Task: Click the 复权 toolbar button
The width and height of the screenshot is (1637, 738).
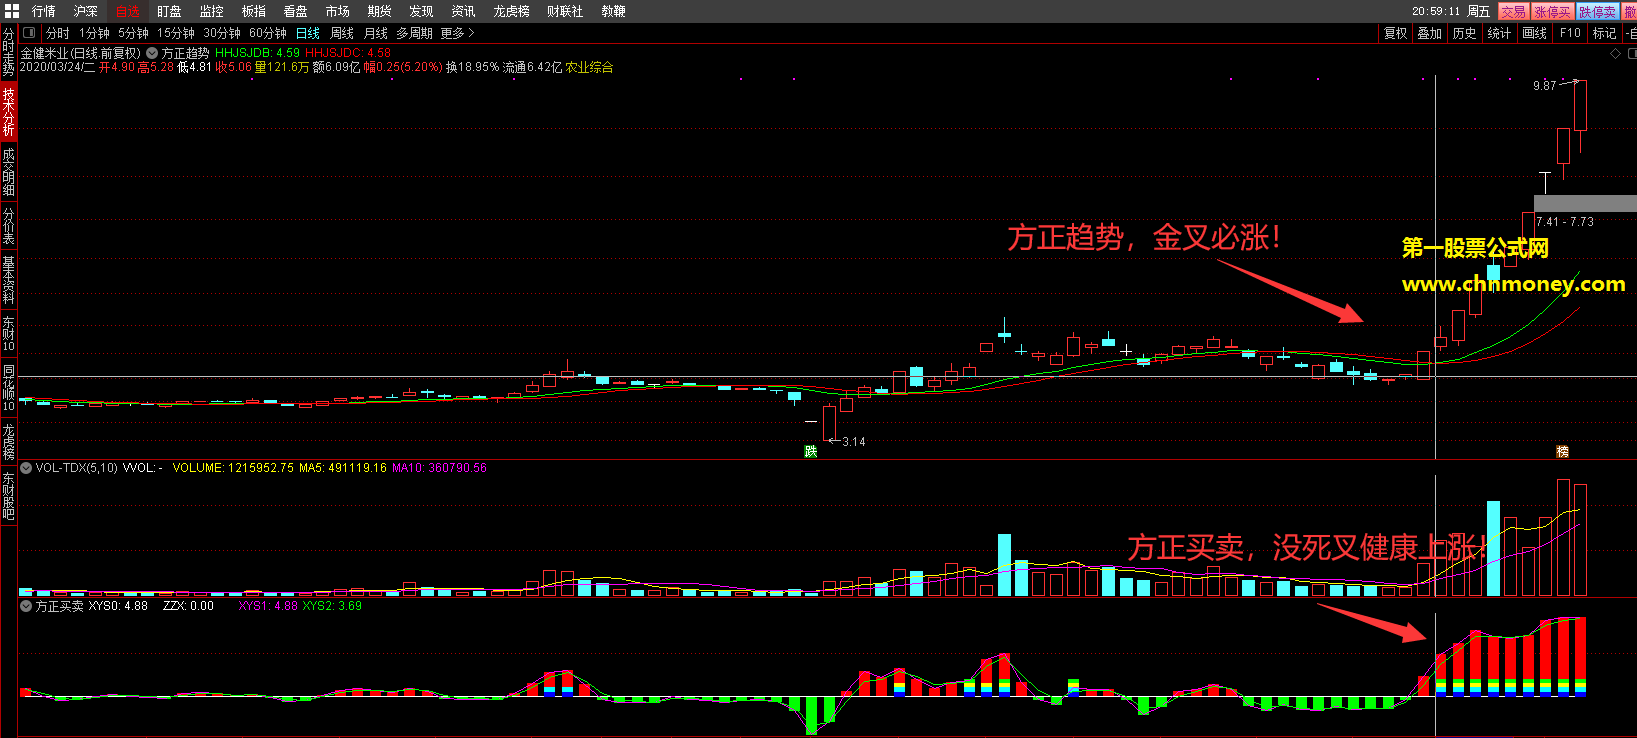Action: [1396, 33]
